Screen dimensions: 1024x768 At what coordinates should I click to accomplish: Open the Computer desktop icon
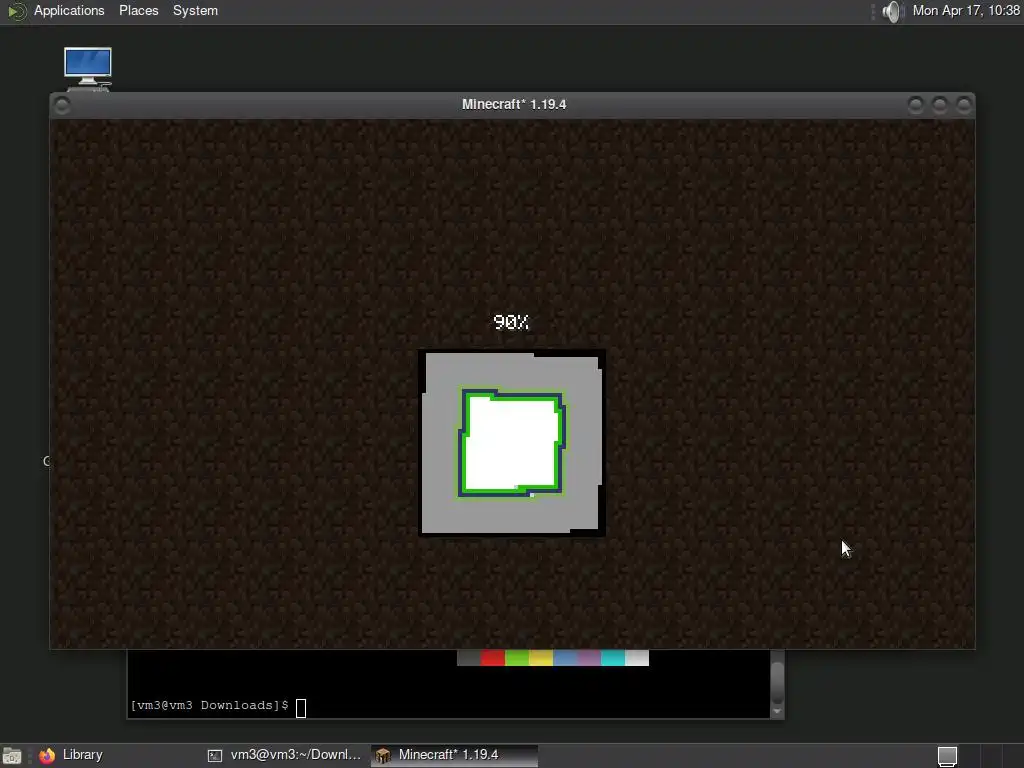(x=88, y=67)
